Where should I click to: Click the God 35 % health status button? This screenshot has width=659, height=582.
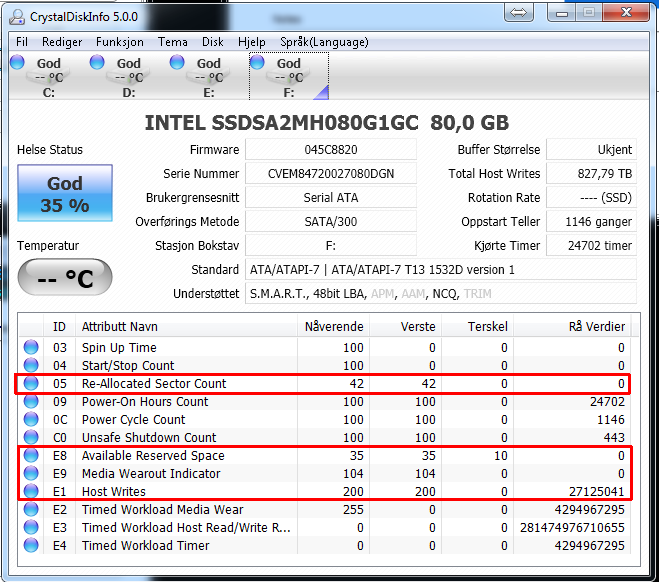click(x=65, y=193)
